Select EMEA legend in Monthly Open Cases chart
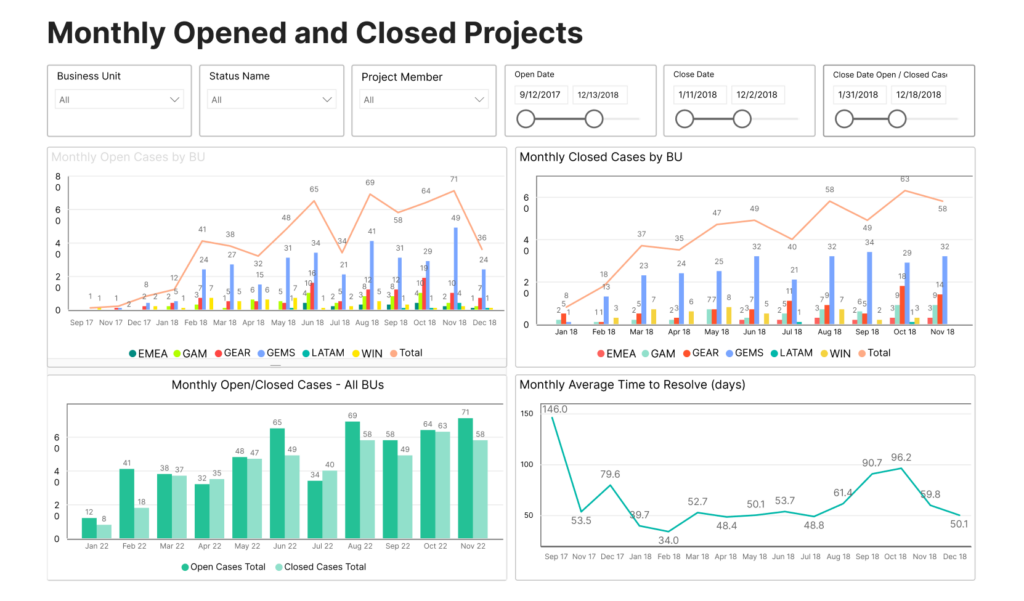The image size is (1024, 601). click(148, 353)
